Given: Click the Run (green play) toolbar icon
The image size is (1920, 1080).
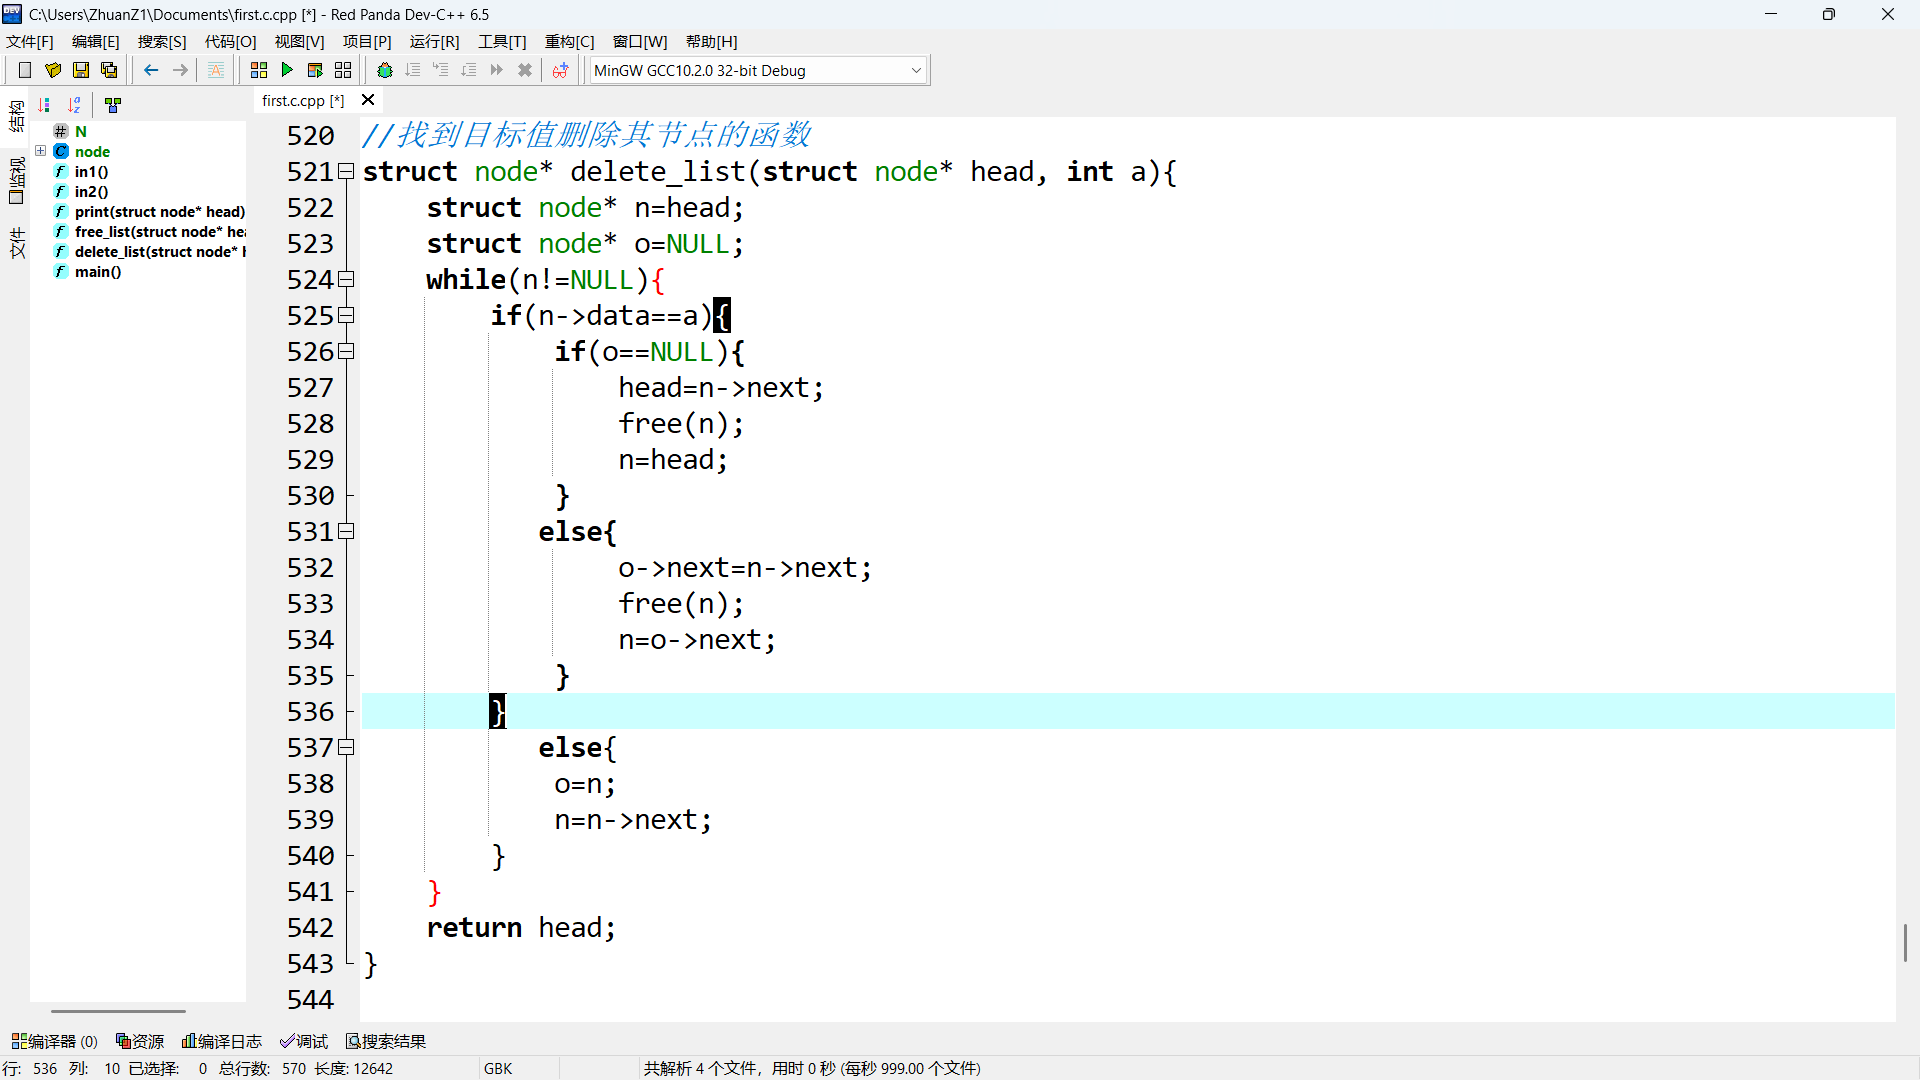Looking at the screenshot, I should click(287, 70).
